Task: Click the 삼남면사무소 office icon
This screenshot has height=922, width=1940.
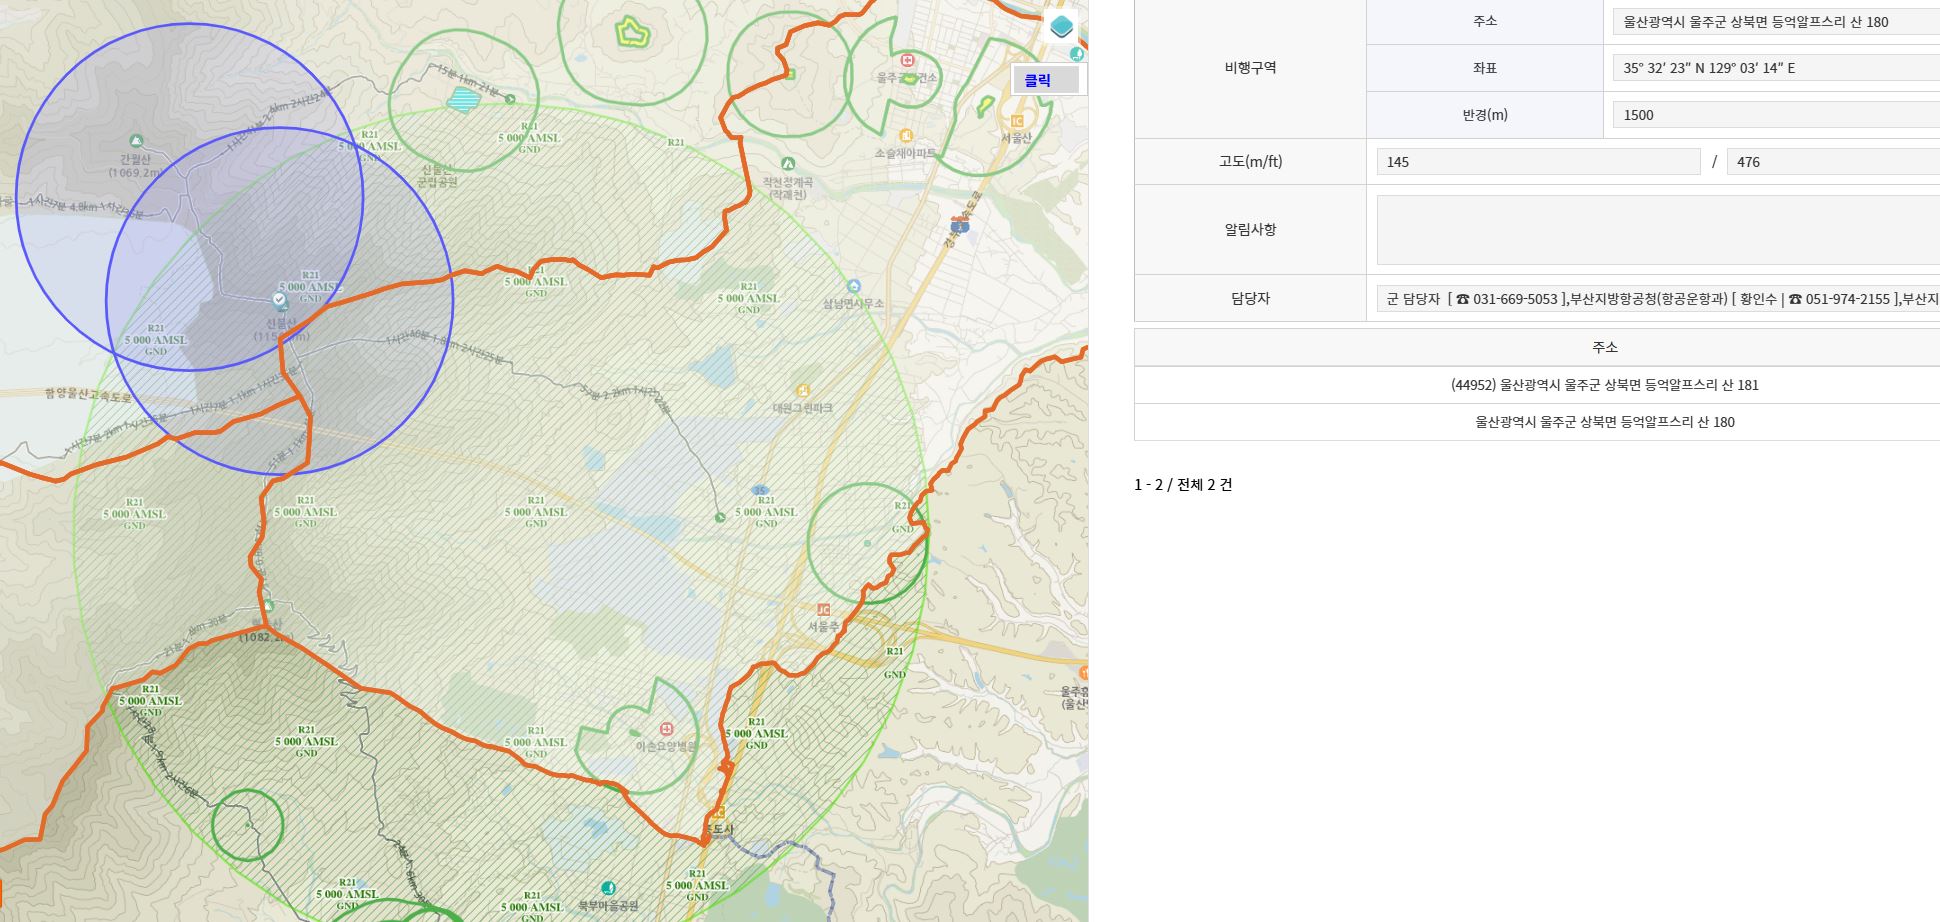Action: click(x=854, y=286)
